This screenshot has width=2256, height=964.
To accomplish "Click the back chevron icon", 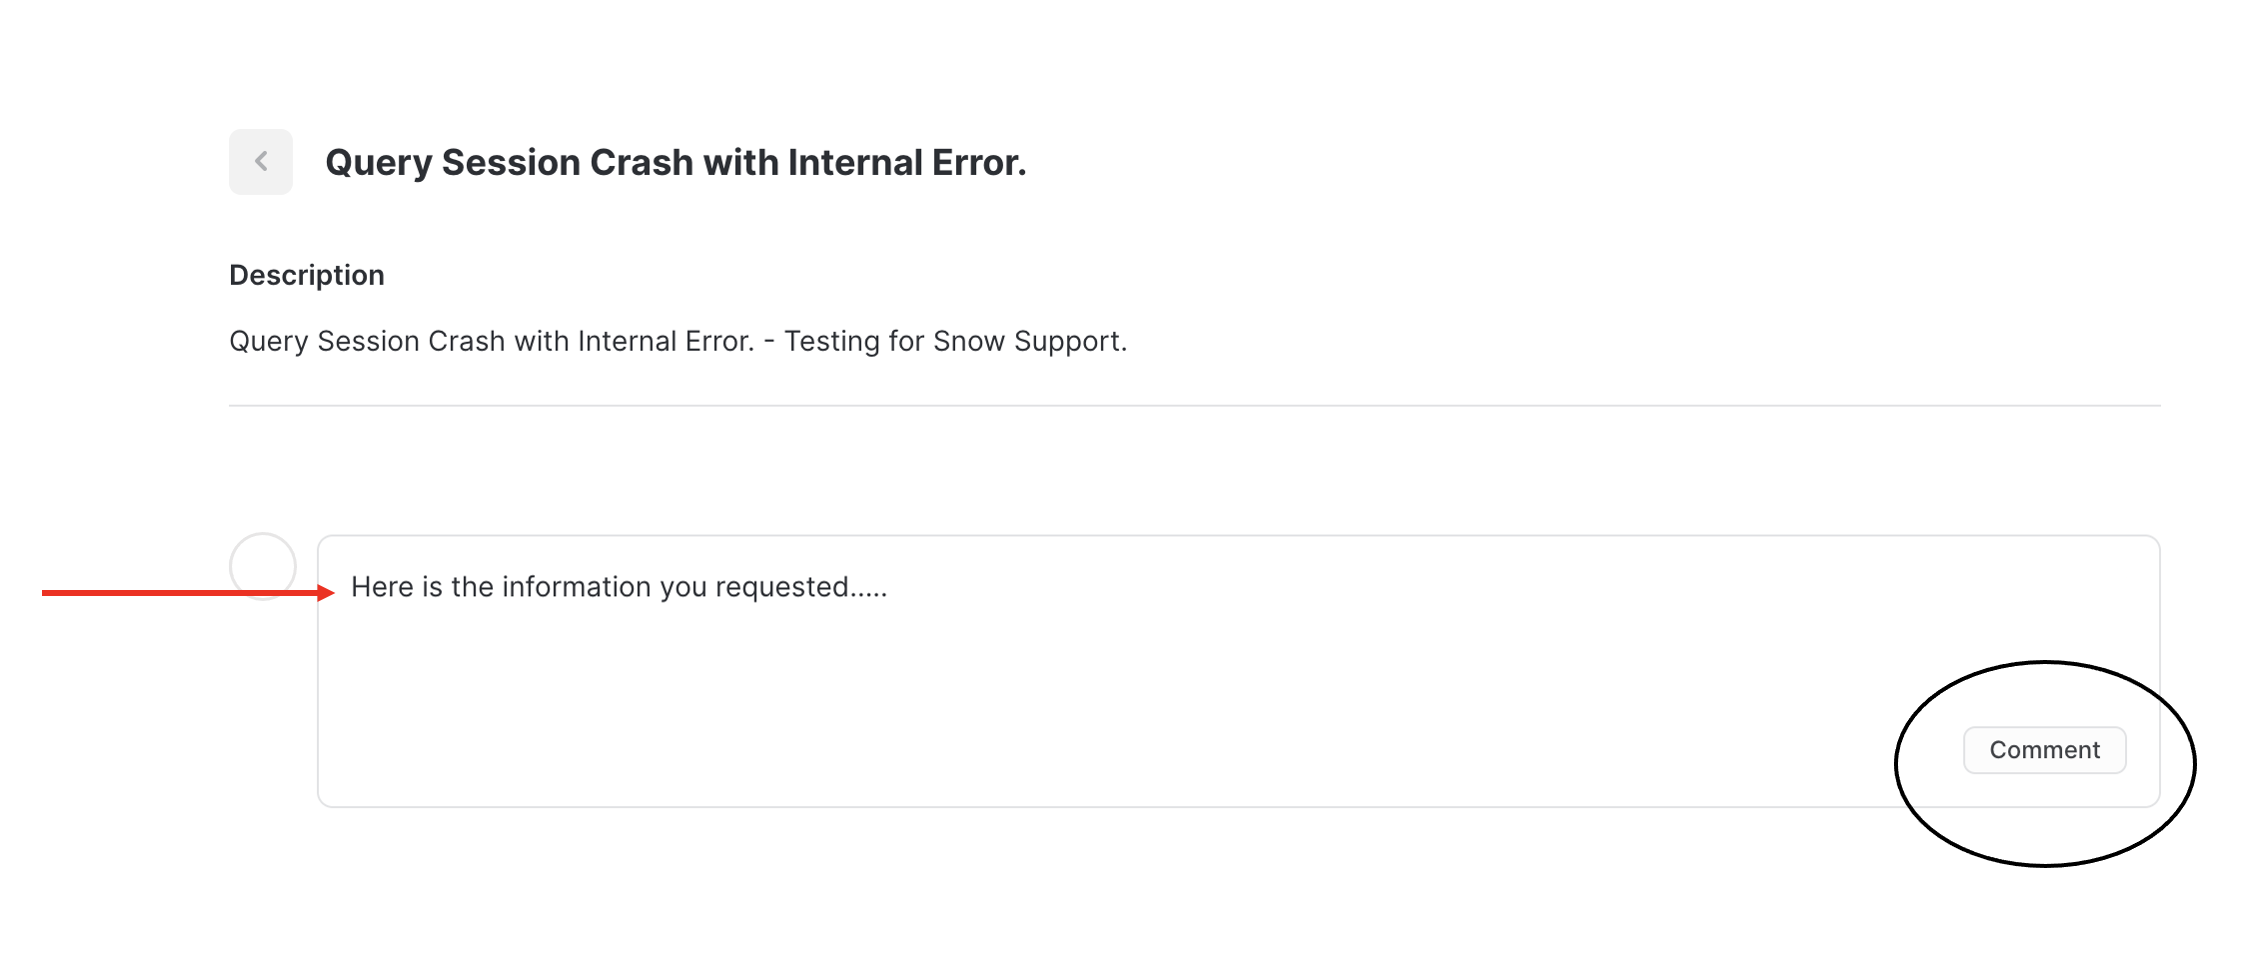I will [x=261, y=161].
